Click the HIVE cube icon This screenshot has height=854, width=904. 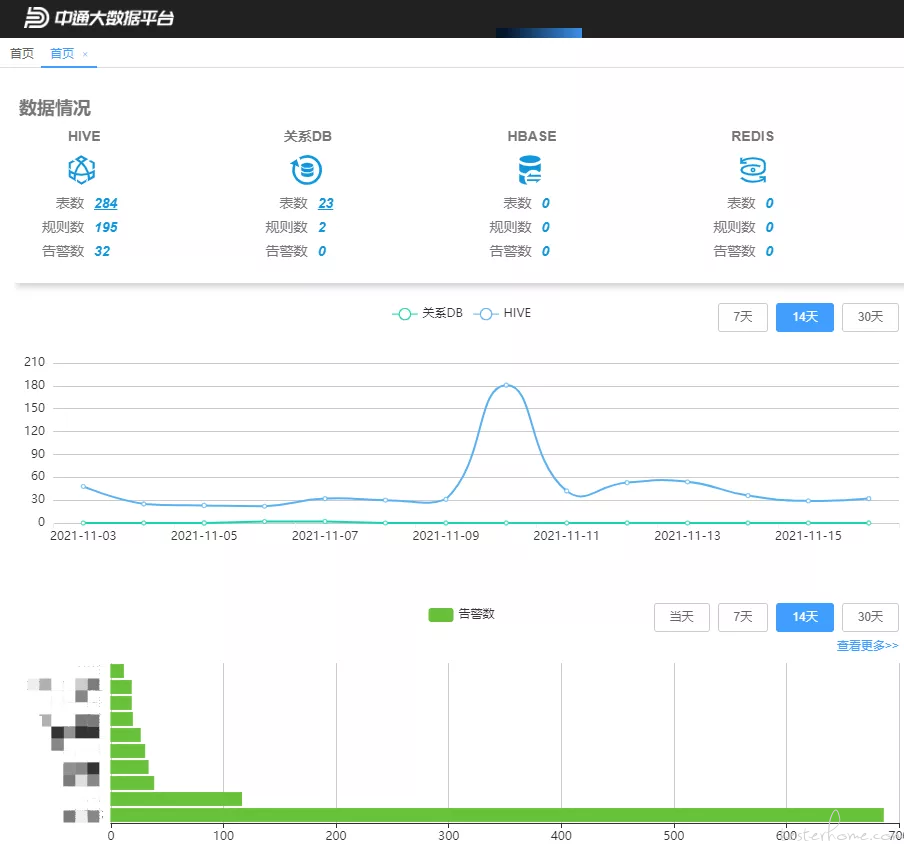coord(82,170)
